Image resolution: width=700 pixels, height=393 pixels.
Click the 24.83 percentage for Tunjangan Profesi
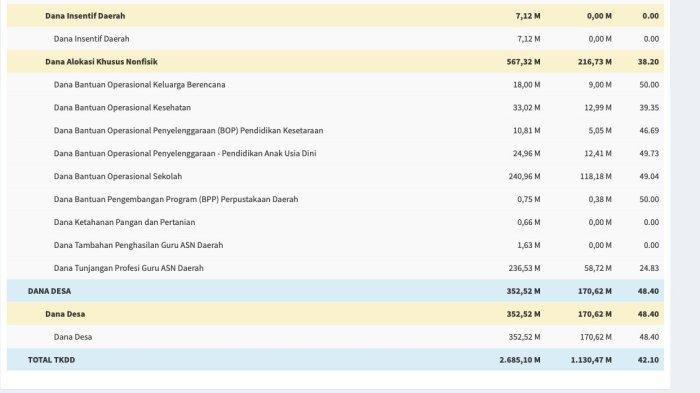point(649,268)
